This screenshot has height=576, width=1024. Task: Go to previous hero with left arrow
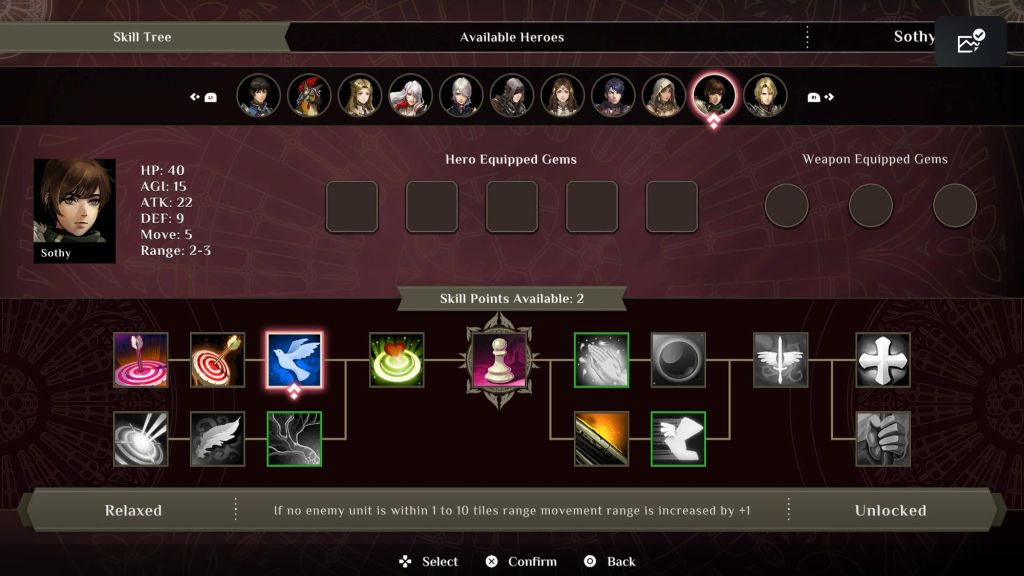tap(203, 97)
